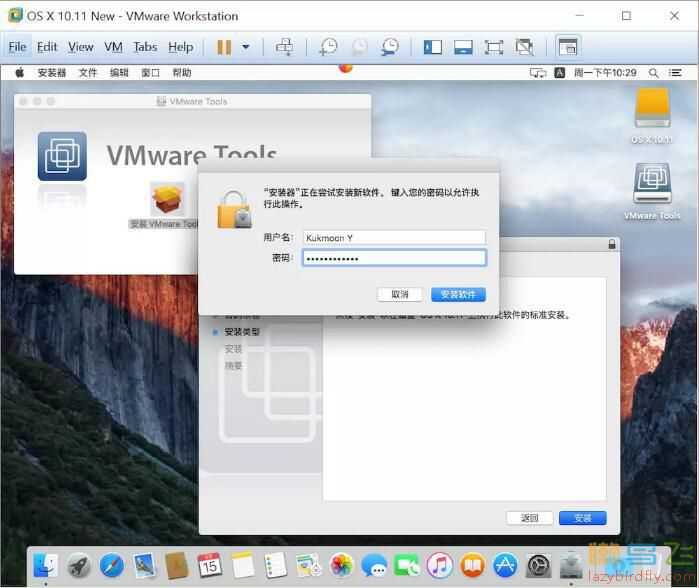The width and height of the screenshot is (699, 588).
Task: Launch Safari from the Dock
Action: pyautogui.click(x=111, y=566)
